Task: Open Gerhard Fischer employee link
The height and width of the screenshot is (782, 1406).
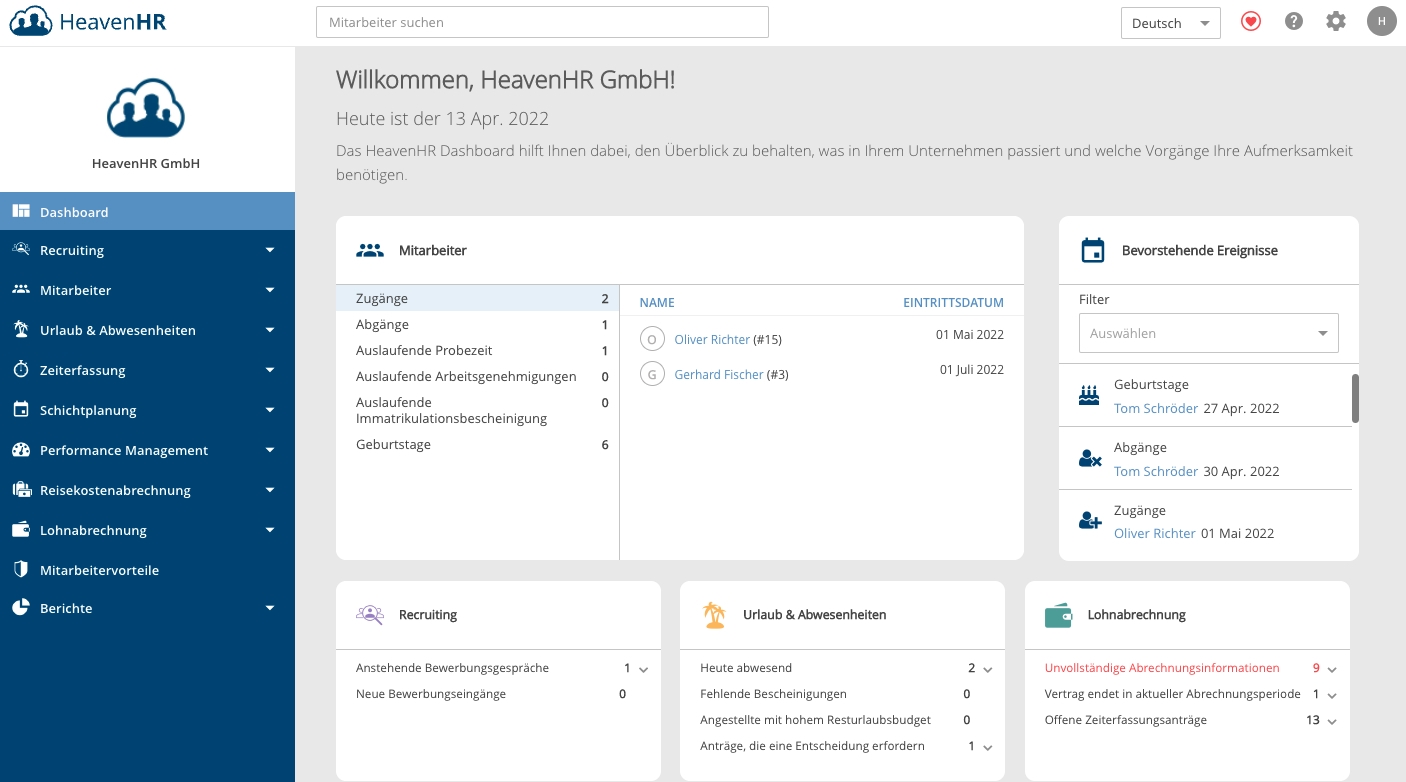Action: coord(719,375)
